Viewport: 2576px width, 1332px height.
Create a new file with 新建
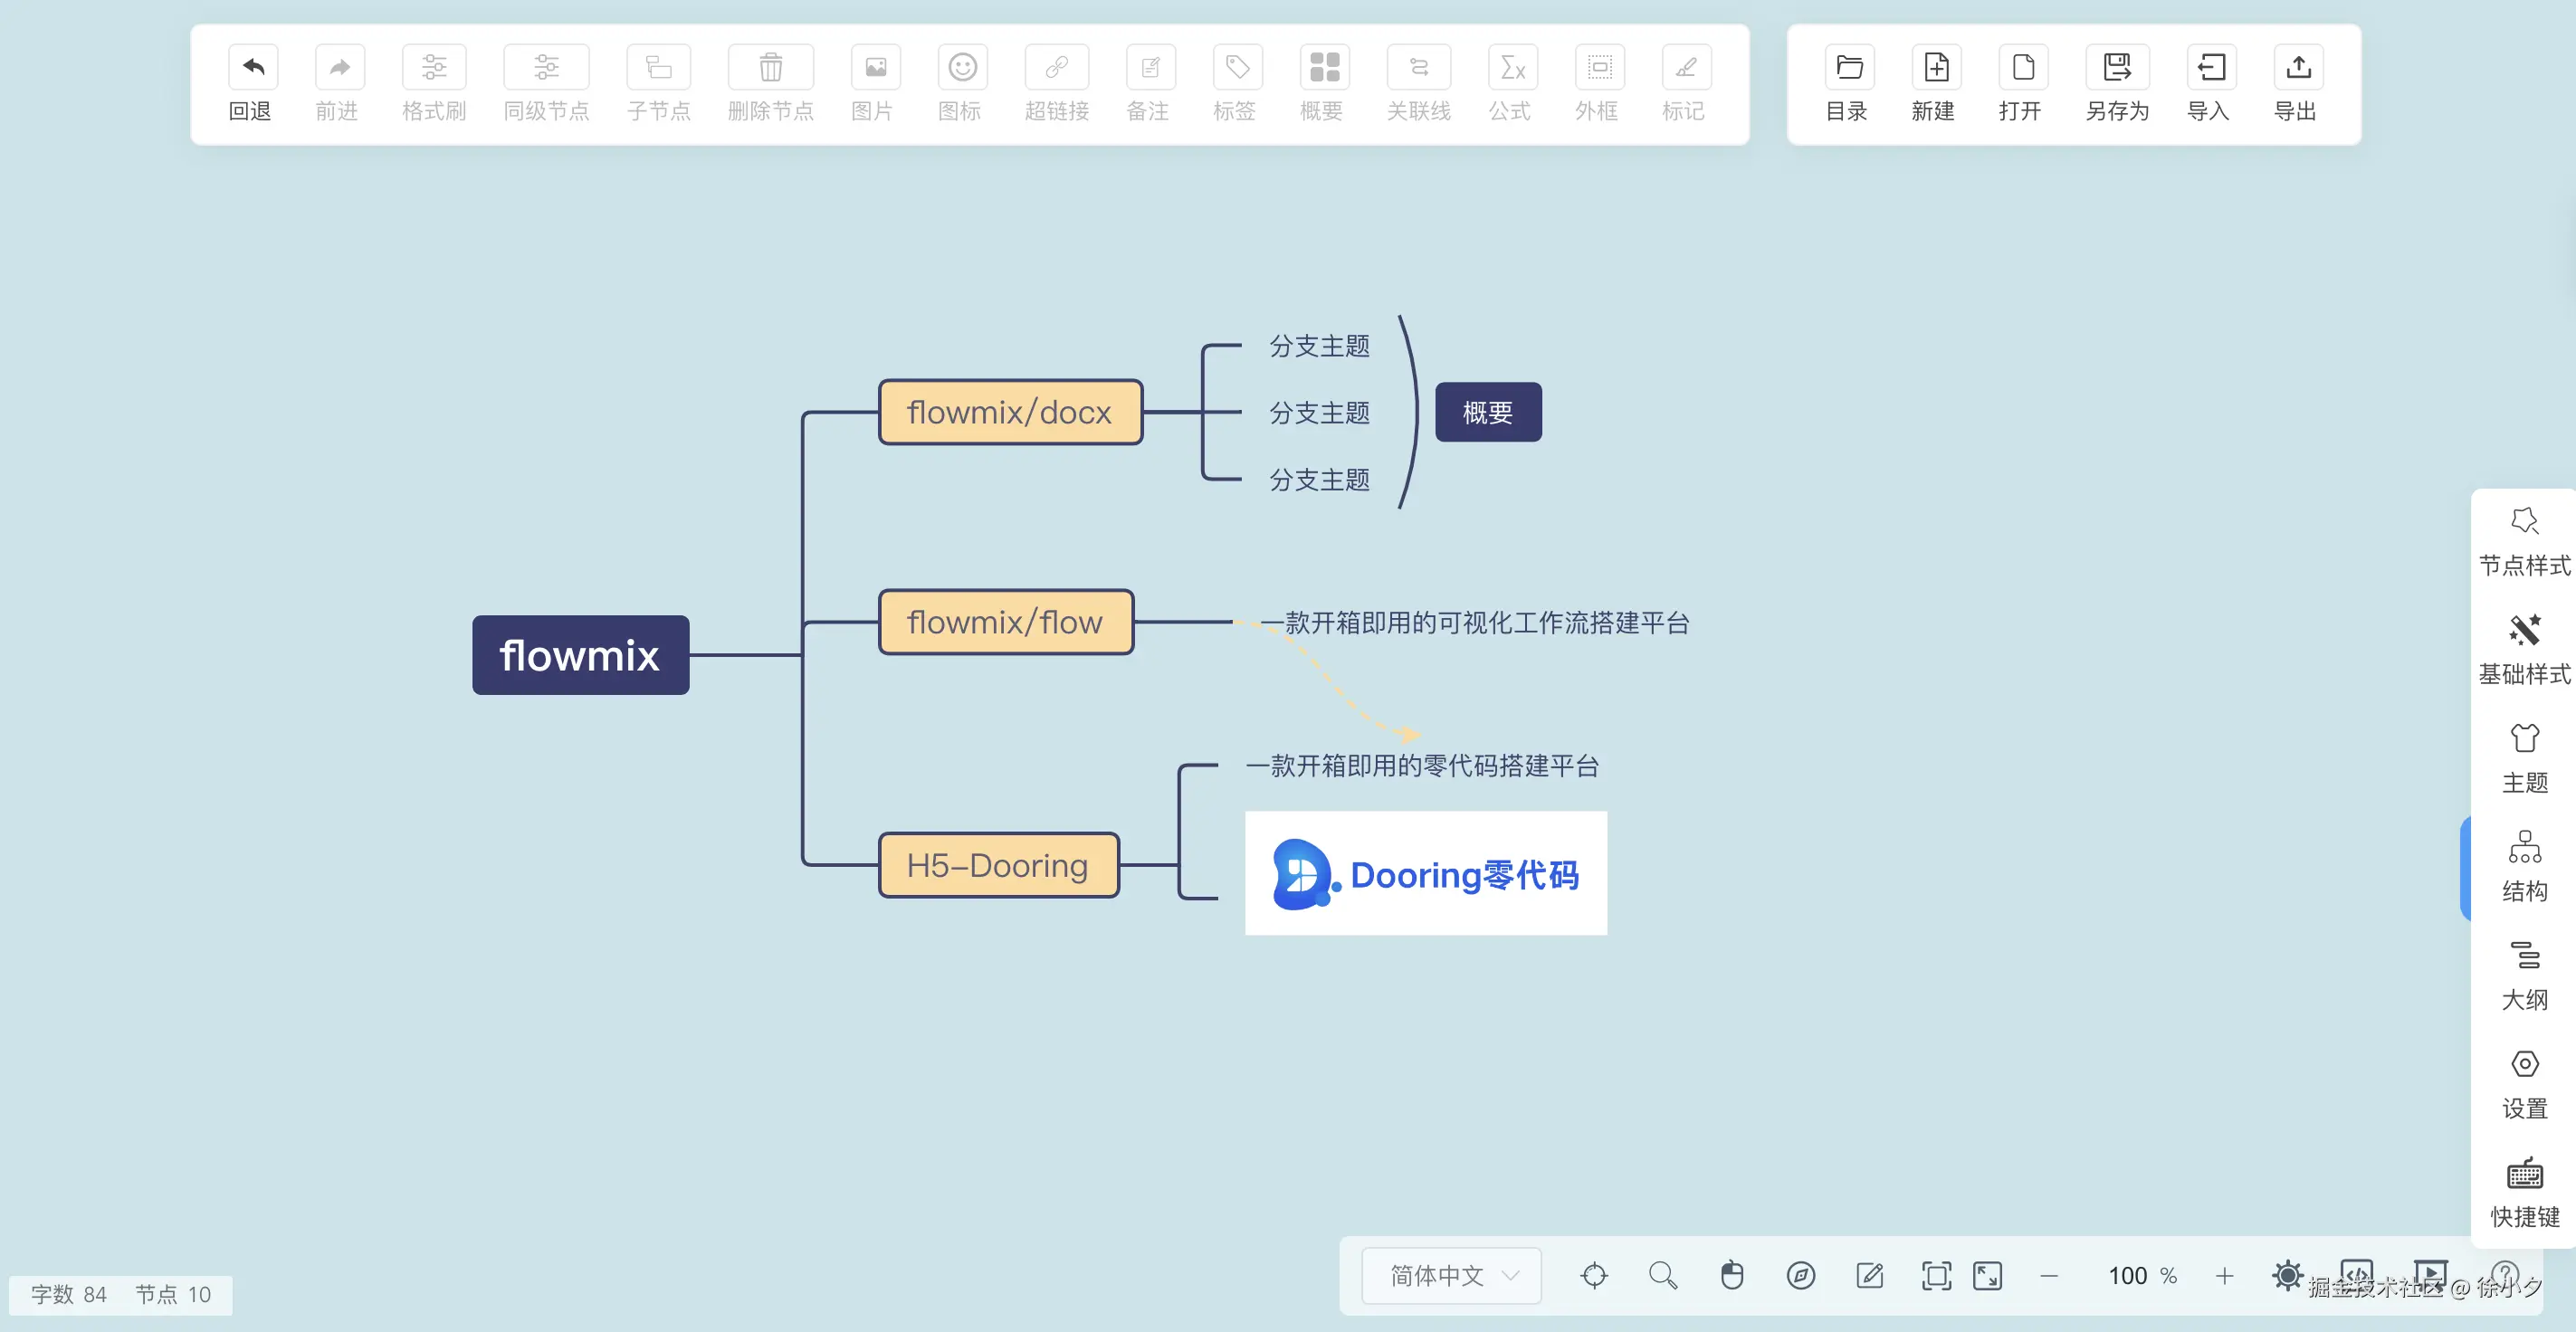click(1935, 68)
